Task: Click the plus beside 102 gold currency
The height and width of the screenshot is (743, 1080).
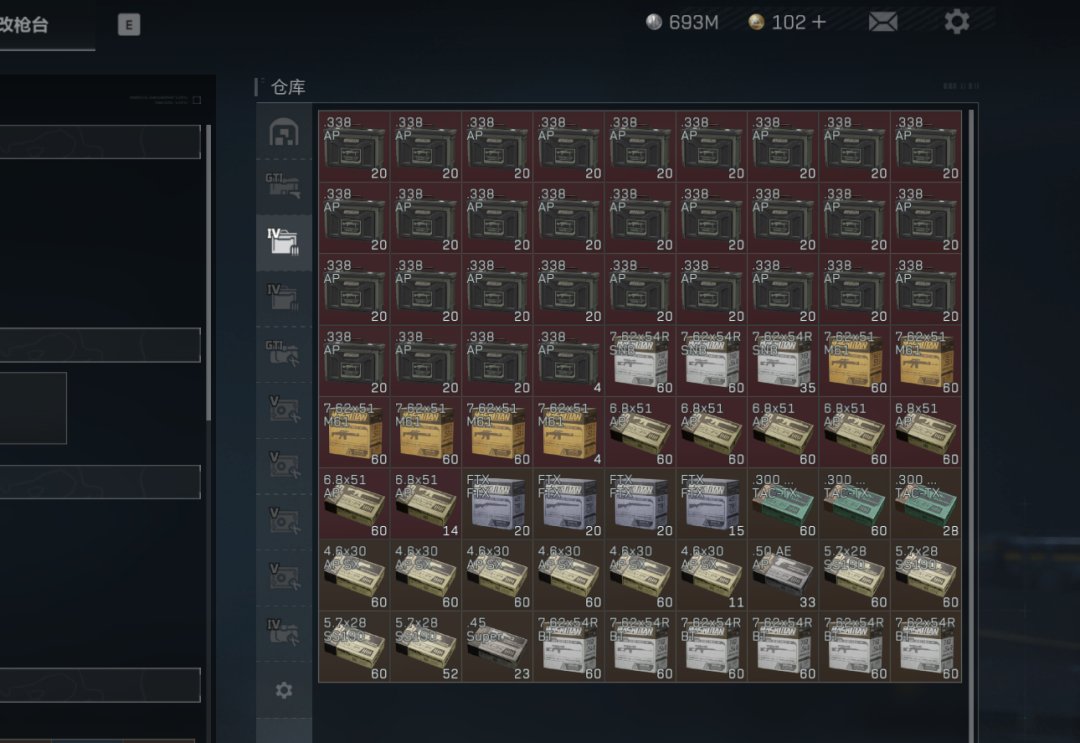Action: 819,22
